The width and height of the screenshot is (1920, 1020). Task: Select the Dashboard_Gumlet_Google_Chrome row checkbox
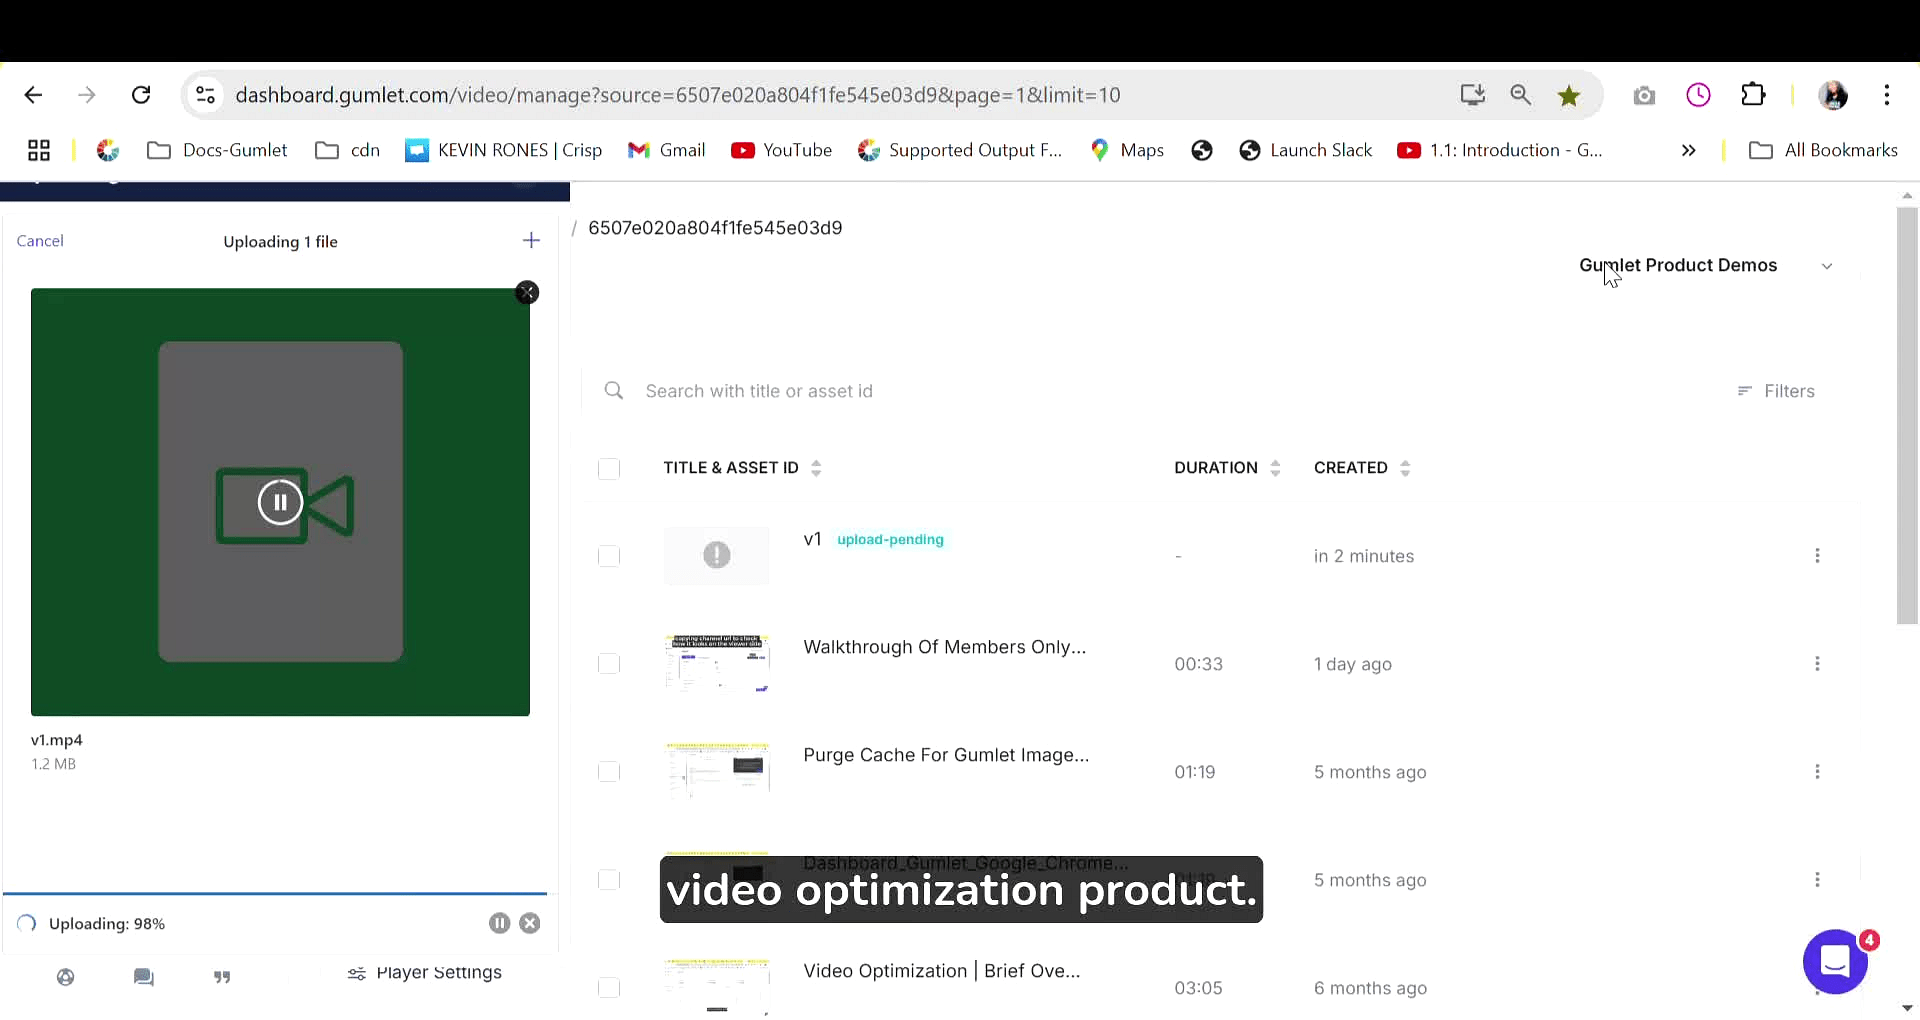pos(608,880)
